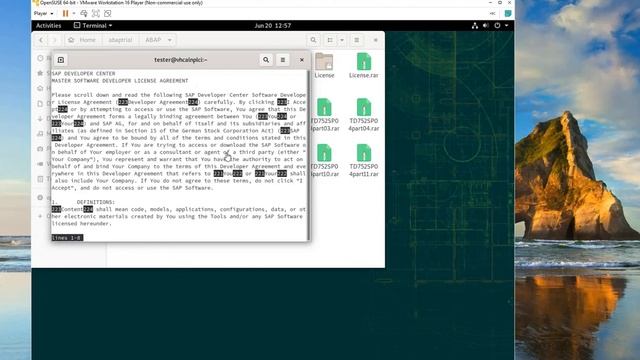Viewport: 640px width, 360px height.
Task: Switch to Unity mode in VMware toolbar
Action: [107, 13]
